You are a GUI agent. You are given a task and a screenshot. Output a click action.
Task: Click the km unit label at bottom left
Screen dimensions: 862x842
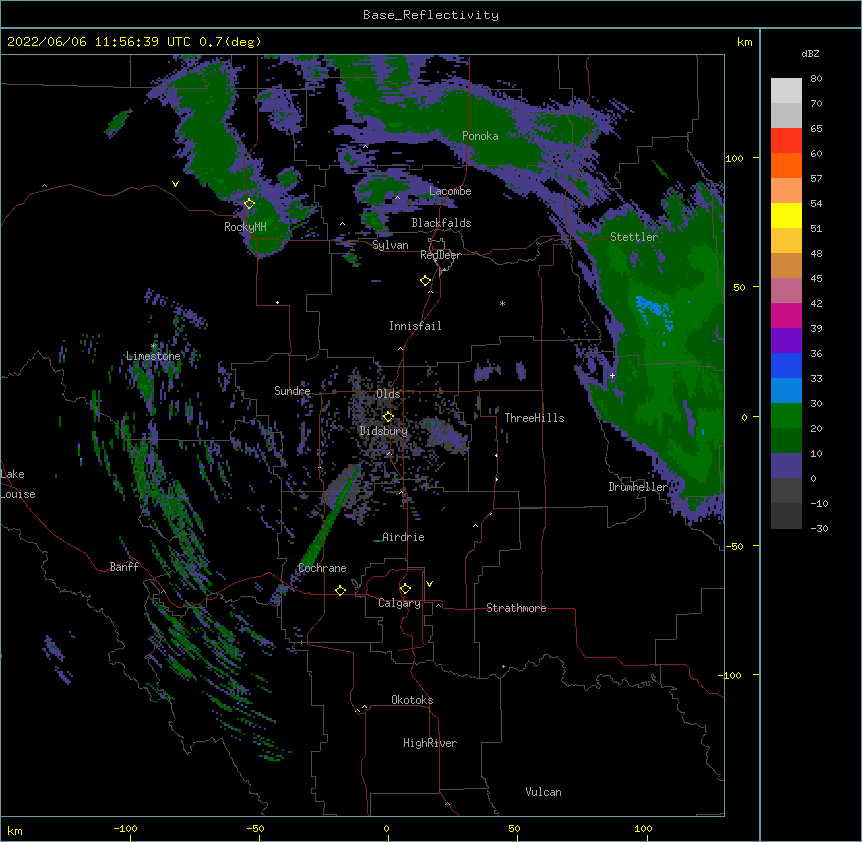click(15, 831)
